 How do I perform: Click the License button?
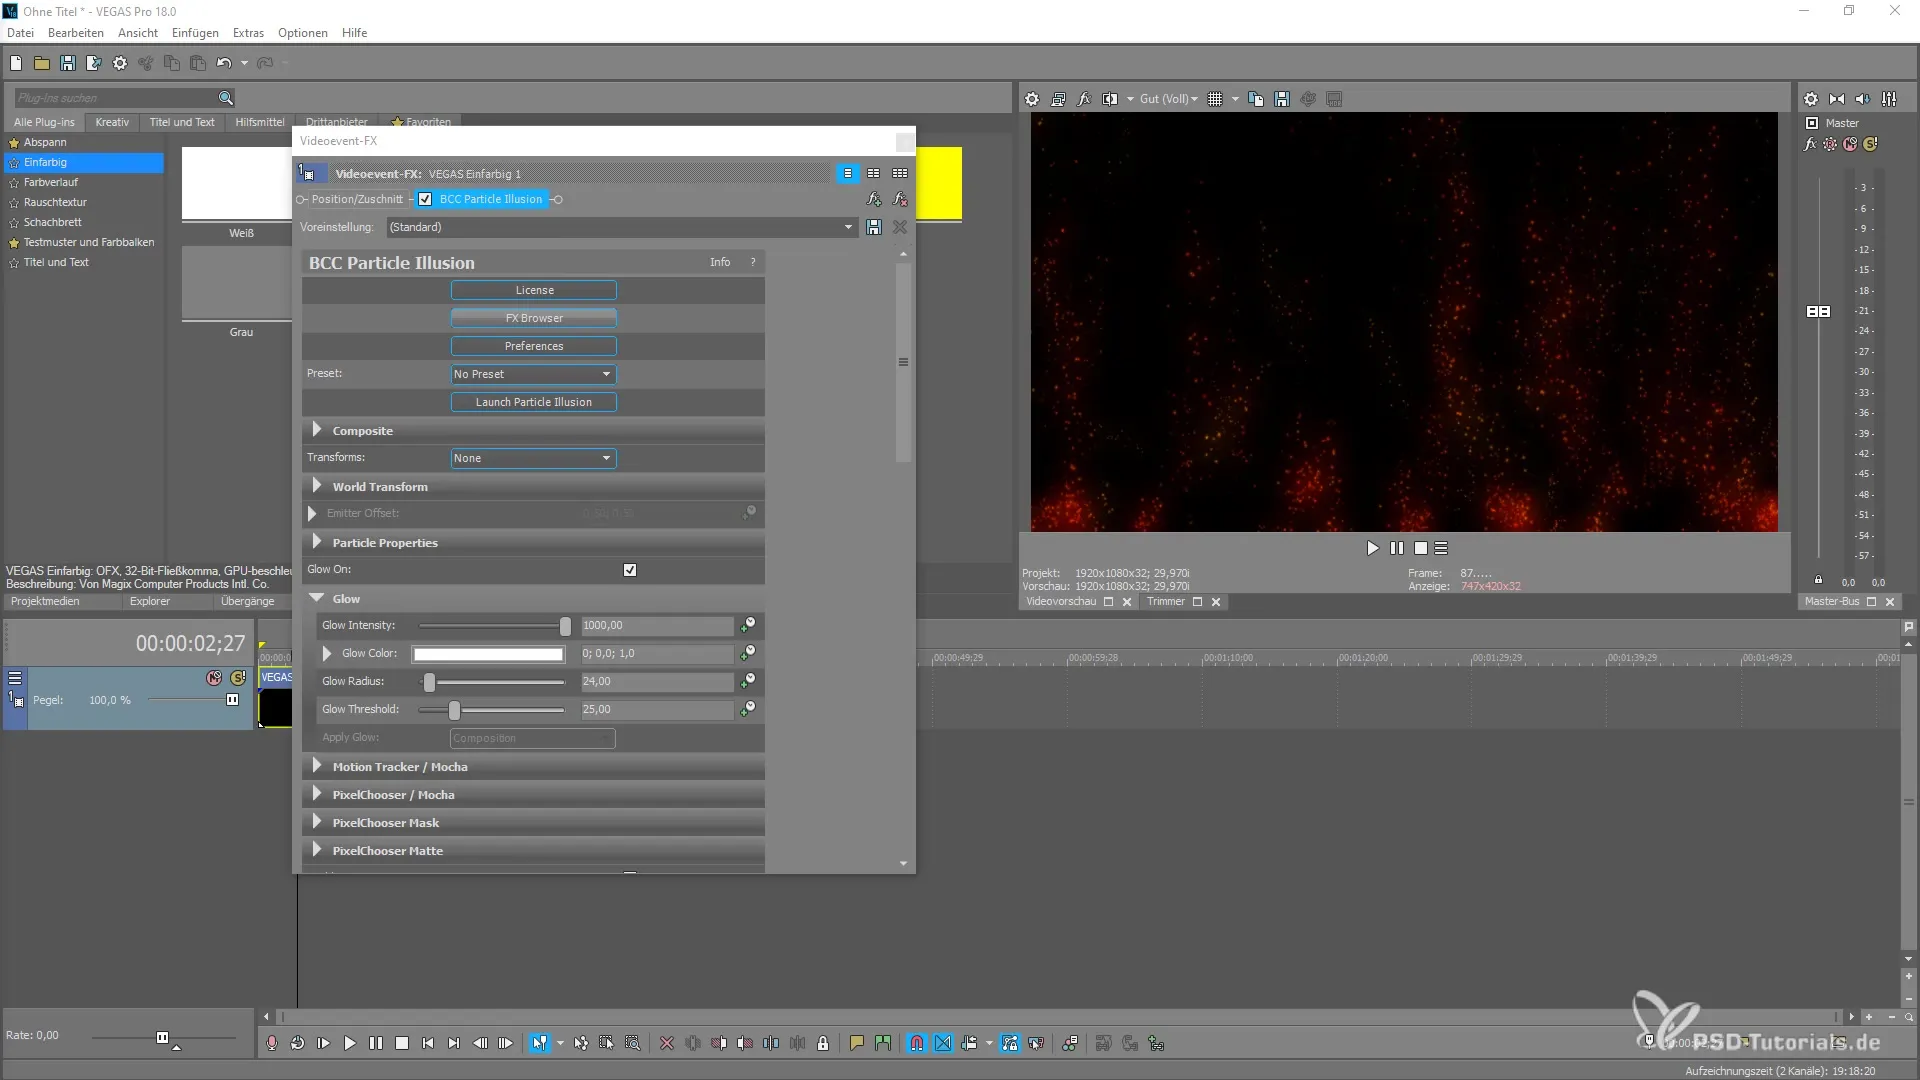click(x=534, y=290)
